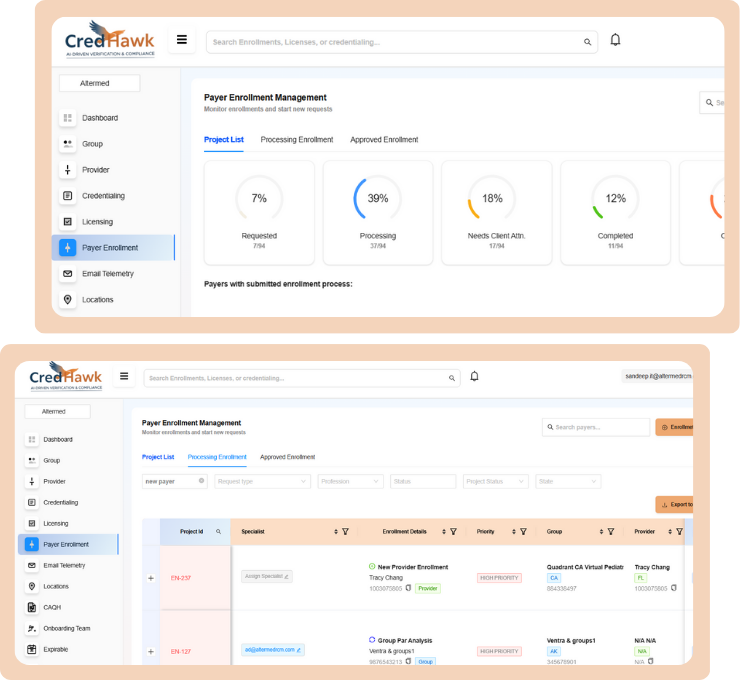740x680 pixels.
Task: Open the Onboarding Team sidebar icon
Action: coord(33,628)
